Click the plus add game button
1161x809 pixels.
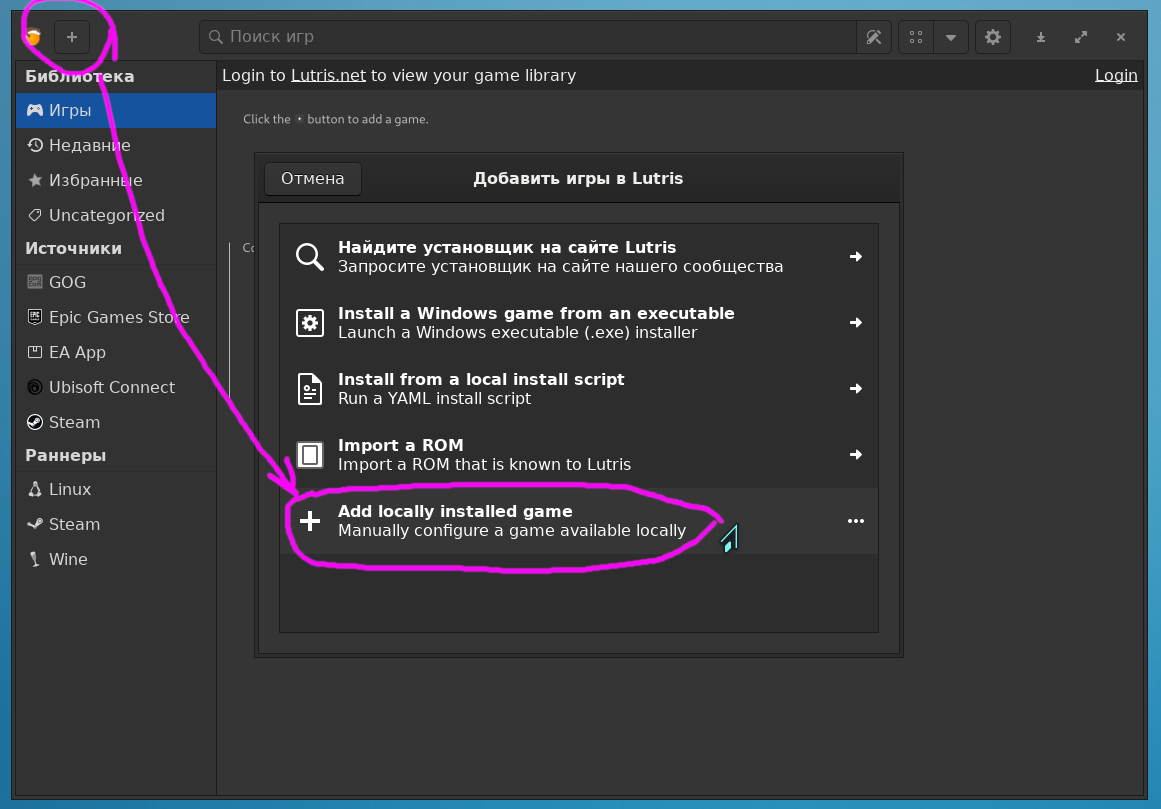point(72,37)
